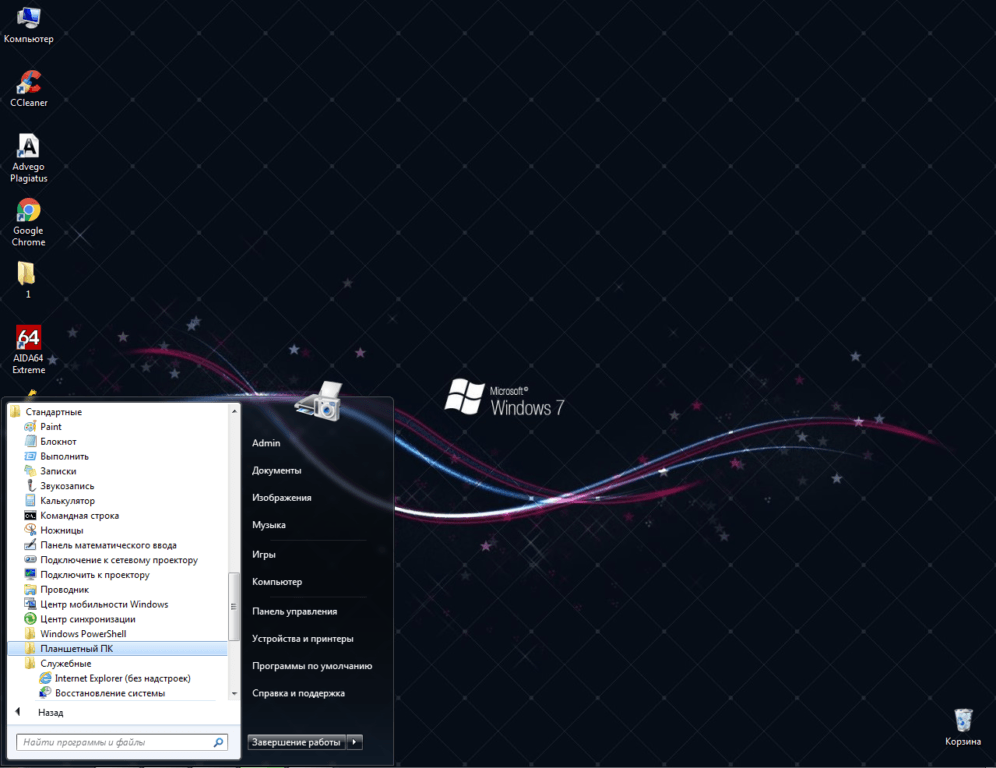
Task: Open Игры from Start menu
Action: pyautogui.click(x=264, y=554)
